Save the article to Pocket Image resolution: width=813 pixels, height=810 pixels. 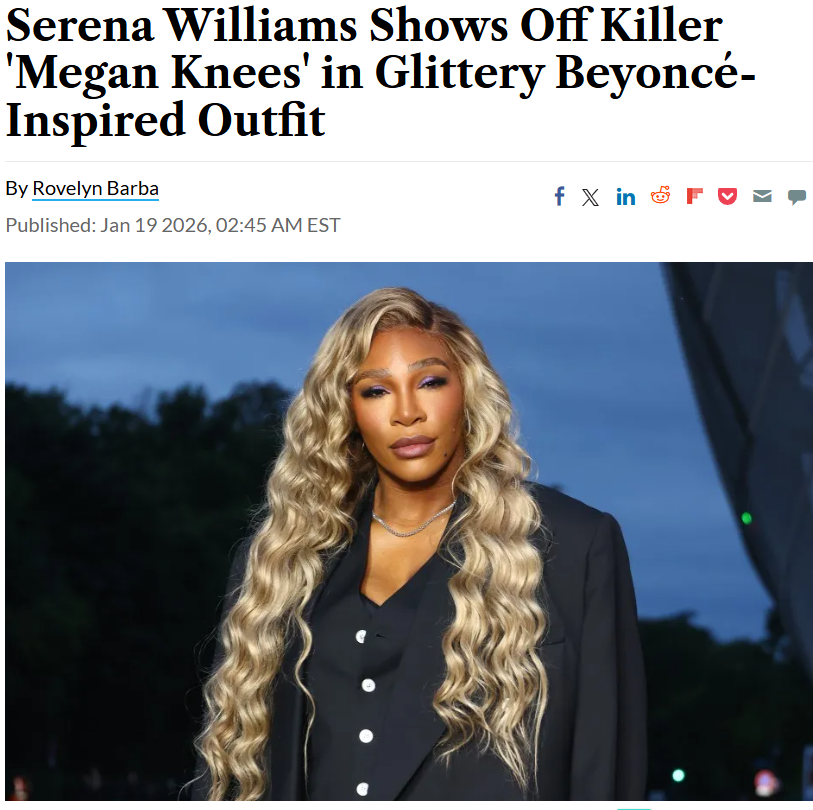point(727,197)
